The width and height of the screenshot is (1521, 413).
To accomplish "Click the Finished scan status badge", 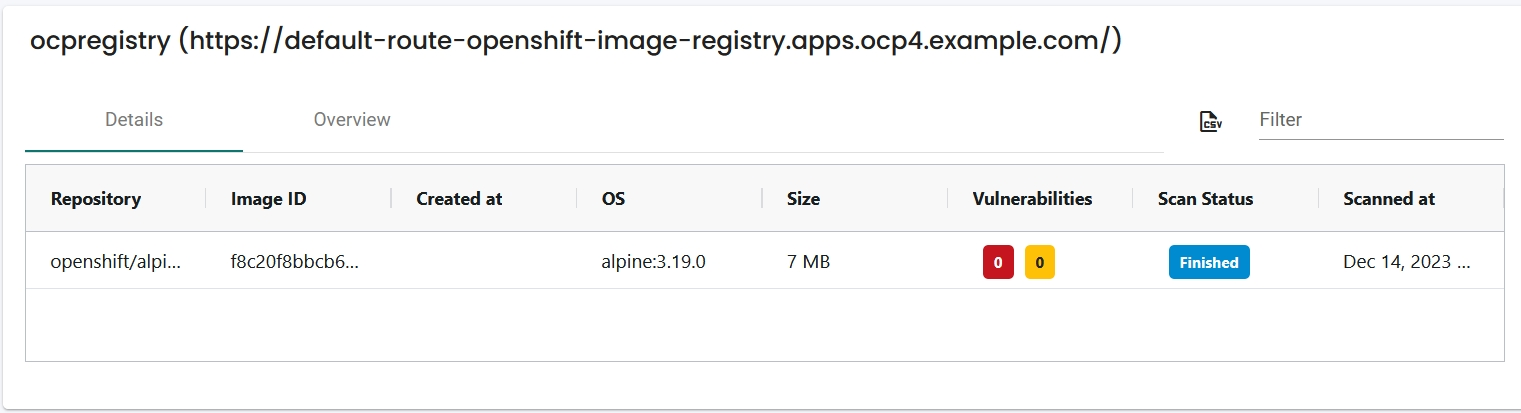I will point(1209,262).
